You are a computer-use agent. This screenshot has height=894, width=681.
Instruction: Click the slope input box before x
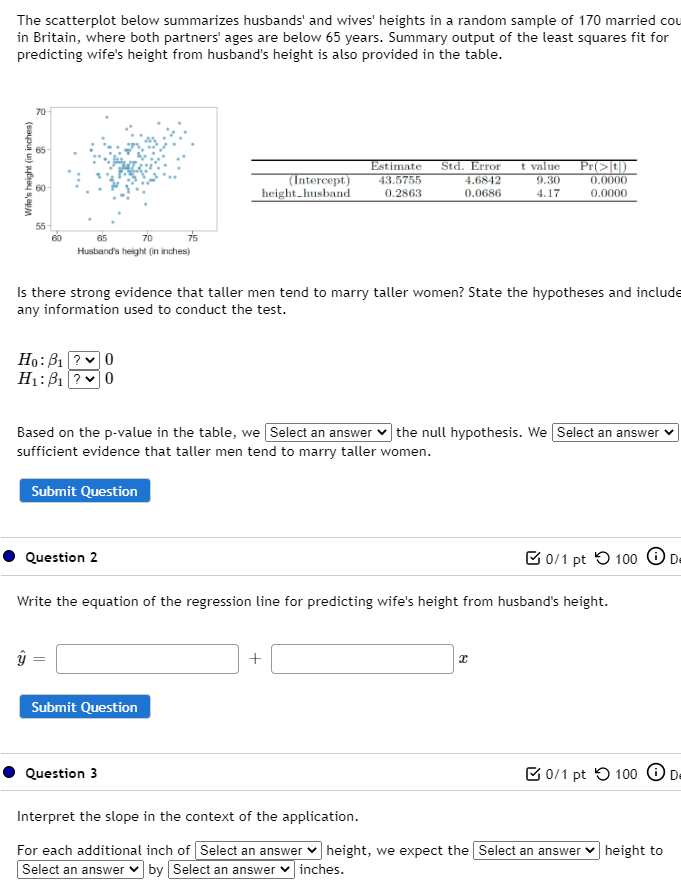362,658
